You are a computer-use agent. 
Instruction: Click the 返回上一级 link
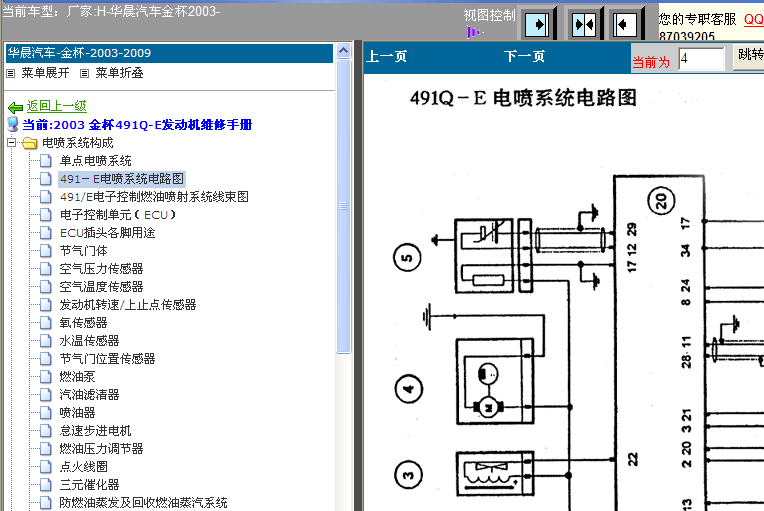tap(57, 106)
